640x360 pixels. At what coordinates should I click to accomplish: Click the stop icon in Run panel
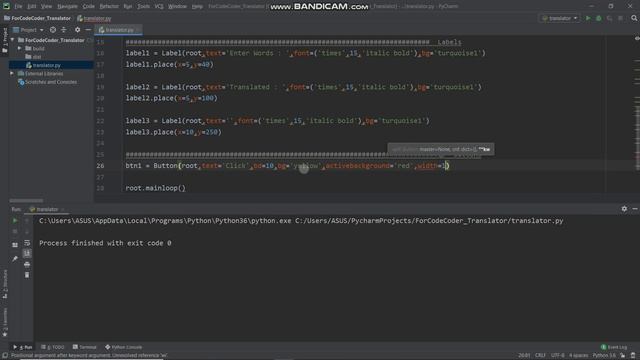tap(15, 231)
